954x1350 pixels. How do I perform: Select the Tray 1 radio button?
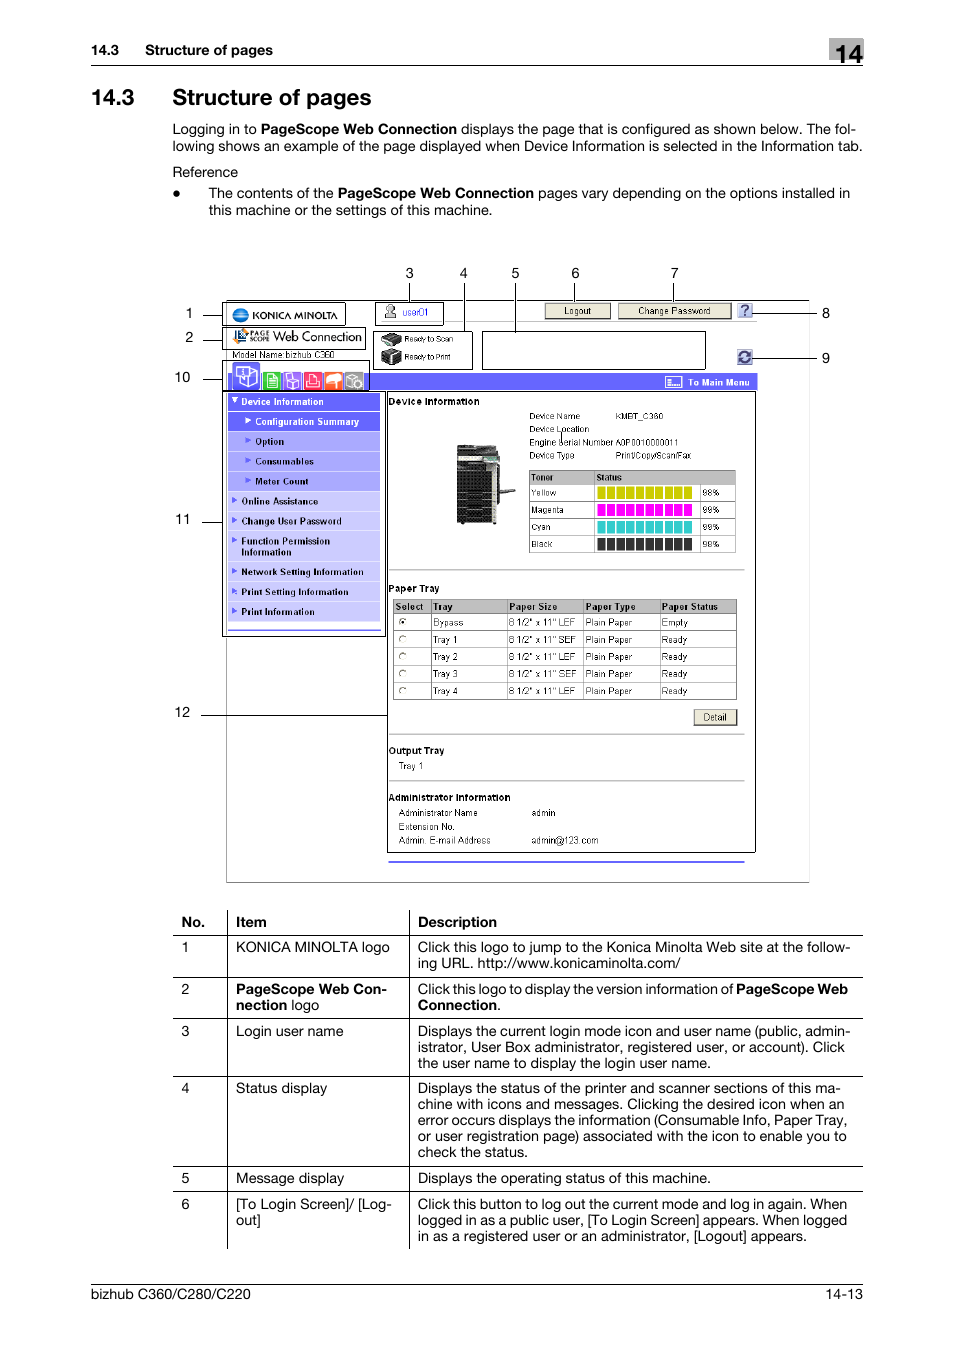click(x=403, y=639)
